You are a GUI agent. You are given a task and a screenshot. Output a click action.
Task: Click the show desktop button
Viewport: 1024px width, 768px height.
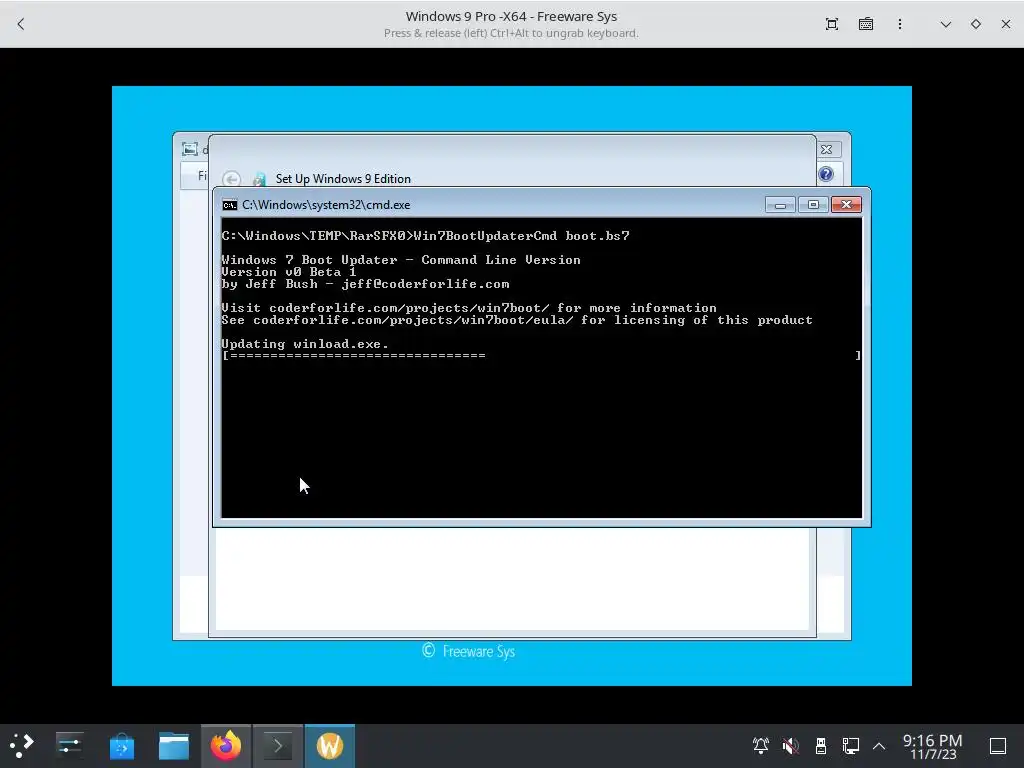[x=998, y=746]
